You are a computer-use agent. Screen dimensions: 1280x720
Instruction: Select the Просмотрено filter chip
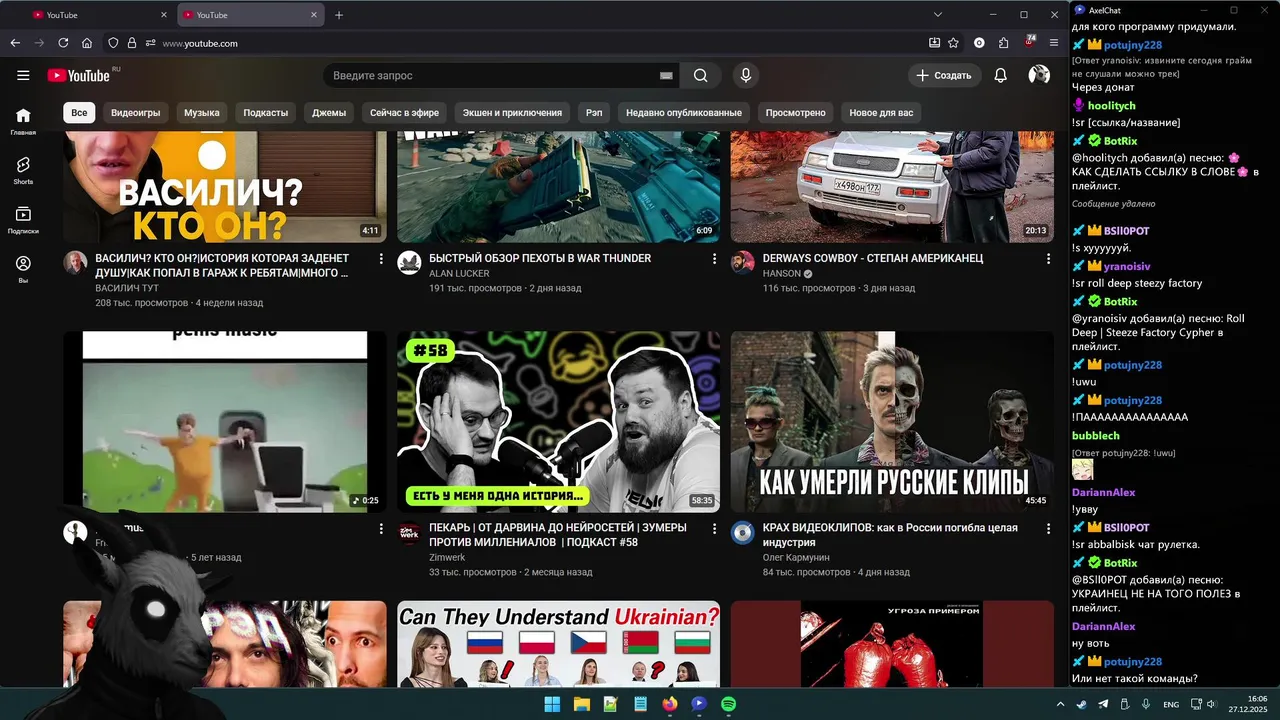click(796, 113)
